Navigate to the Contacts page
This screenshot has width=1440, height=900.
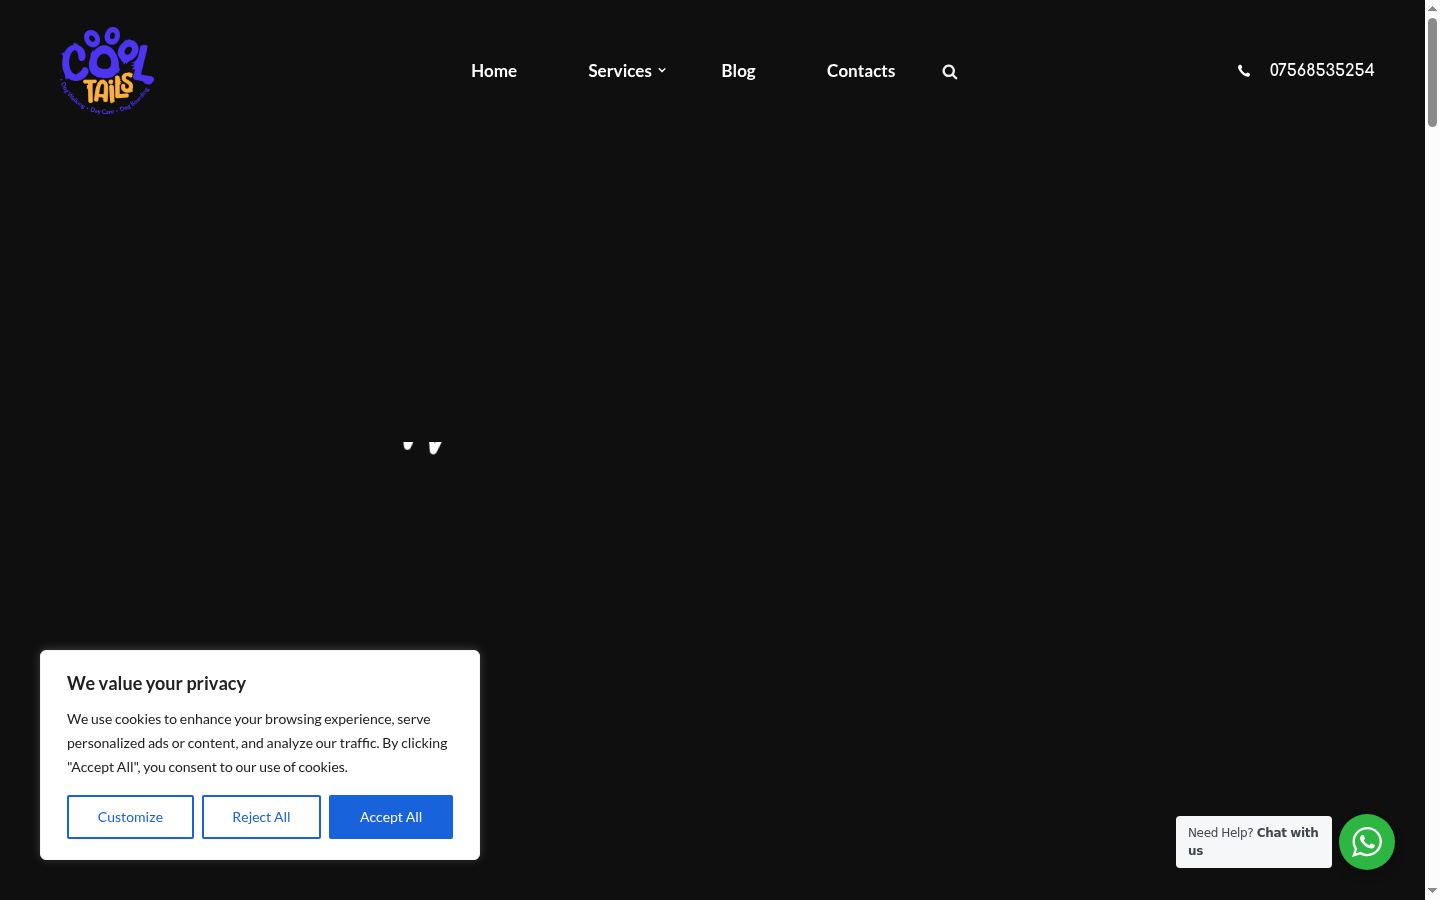pos(861,71)
